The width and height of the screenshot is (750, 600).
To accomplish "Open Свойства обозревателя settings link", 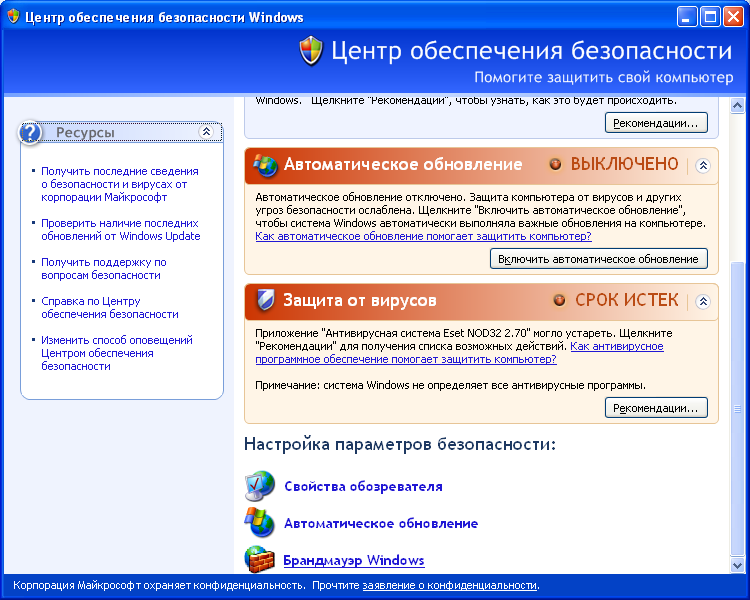I will (x=363, y=487).
